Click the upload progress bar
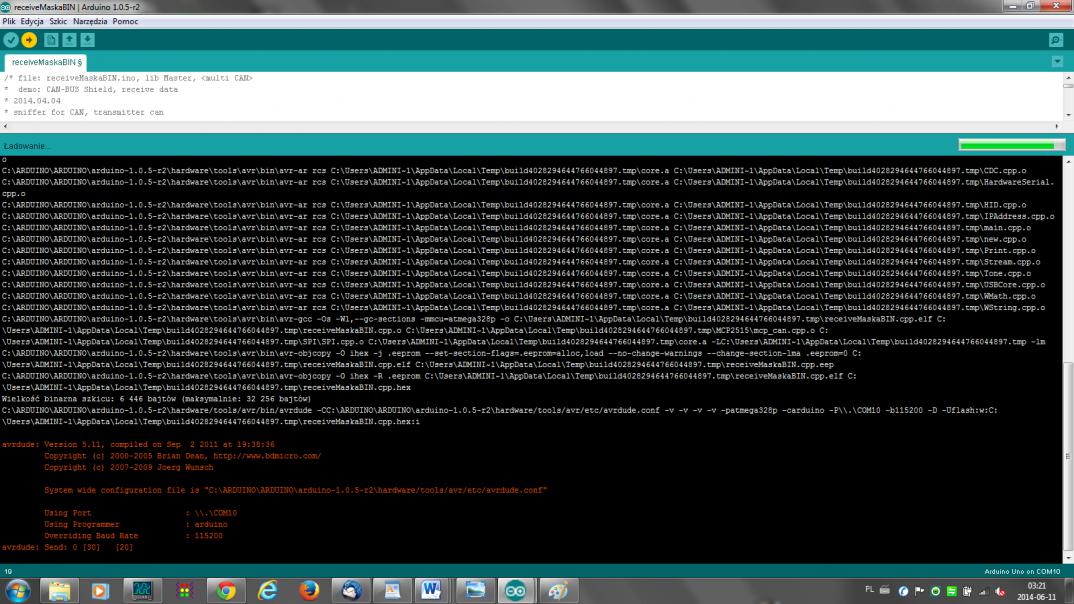Viewport: 1074px width, 604px height. tap(1012, 145)
